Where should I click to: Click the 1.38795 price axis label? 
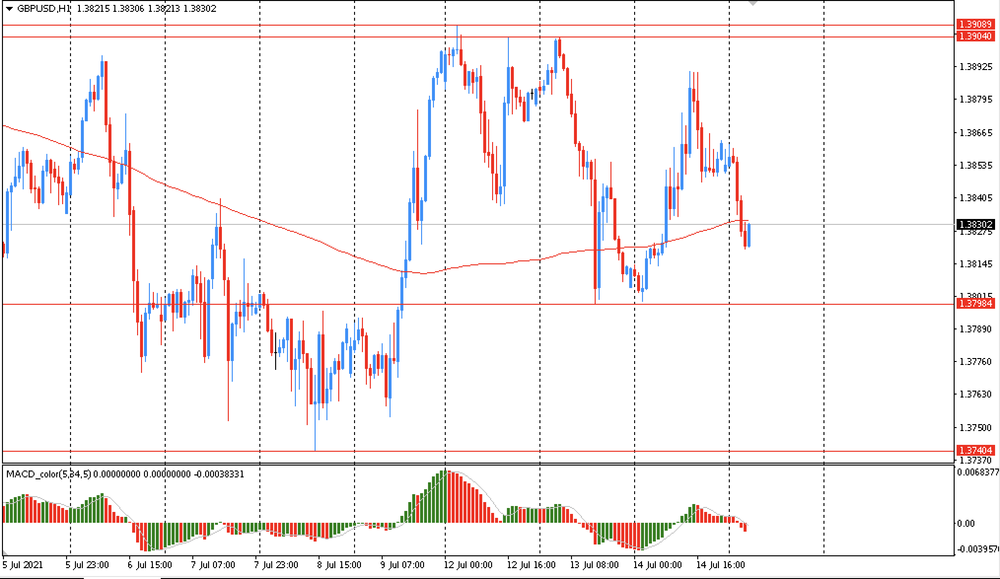coord(976,99)
